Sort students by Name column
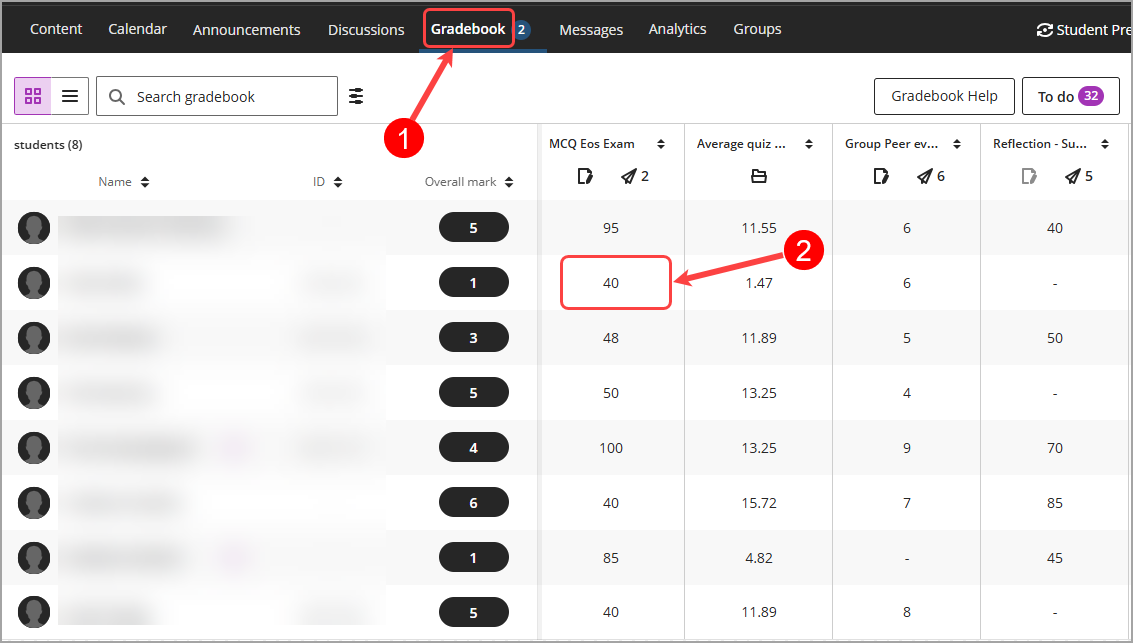The image size is (1133, 643). [145, 182]
